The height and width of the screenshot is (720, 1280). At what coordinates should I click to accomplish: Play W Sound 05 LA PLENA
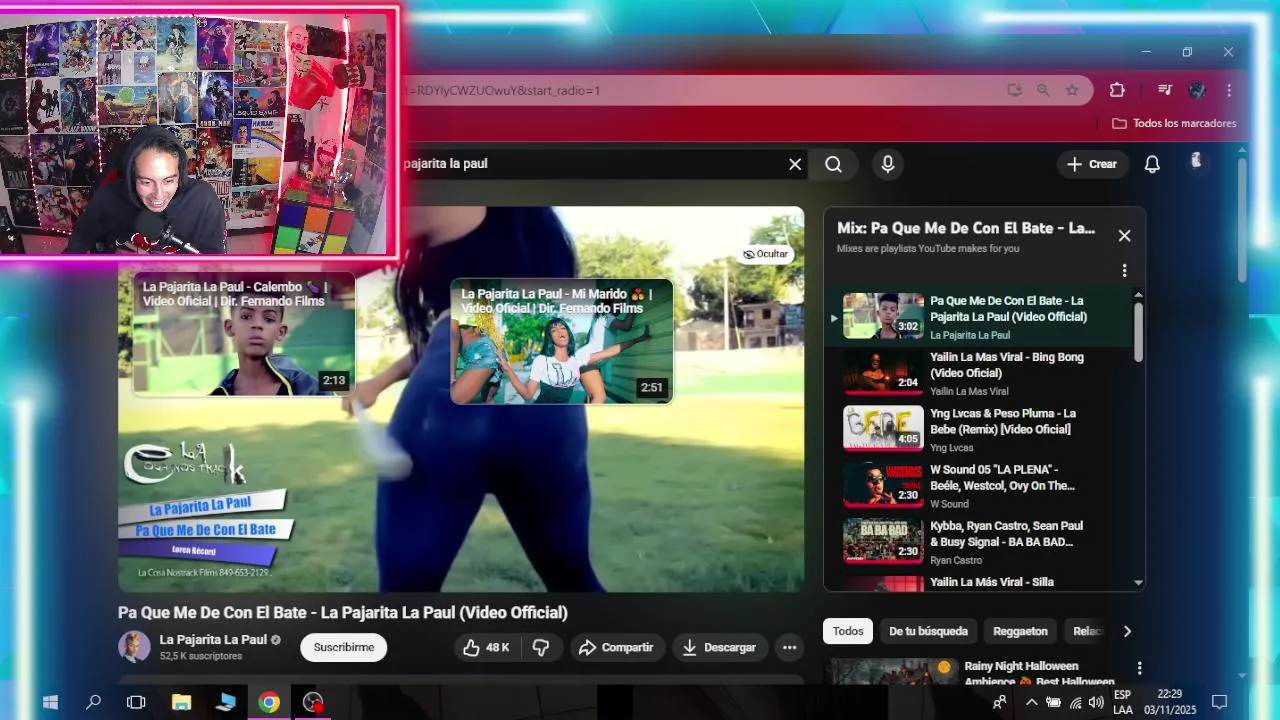(980, 485)
